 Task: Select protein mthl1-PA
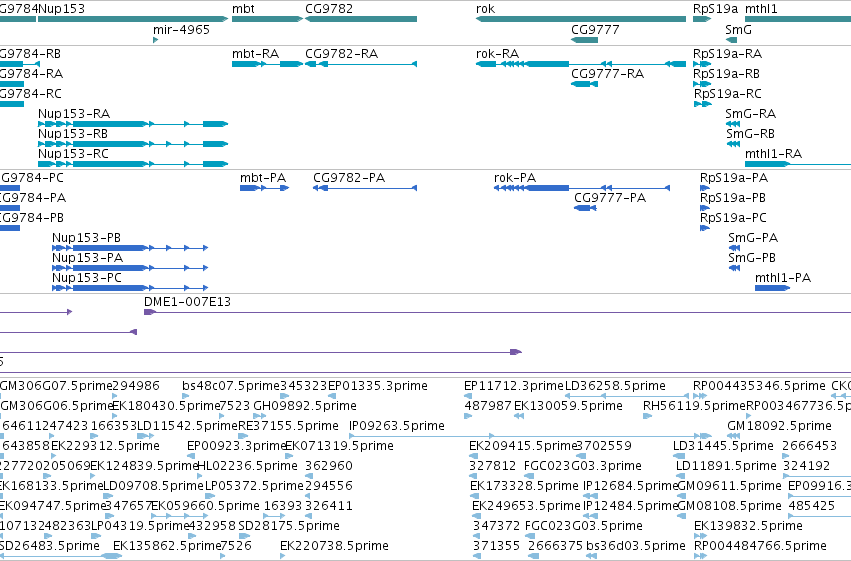point(783,278)
